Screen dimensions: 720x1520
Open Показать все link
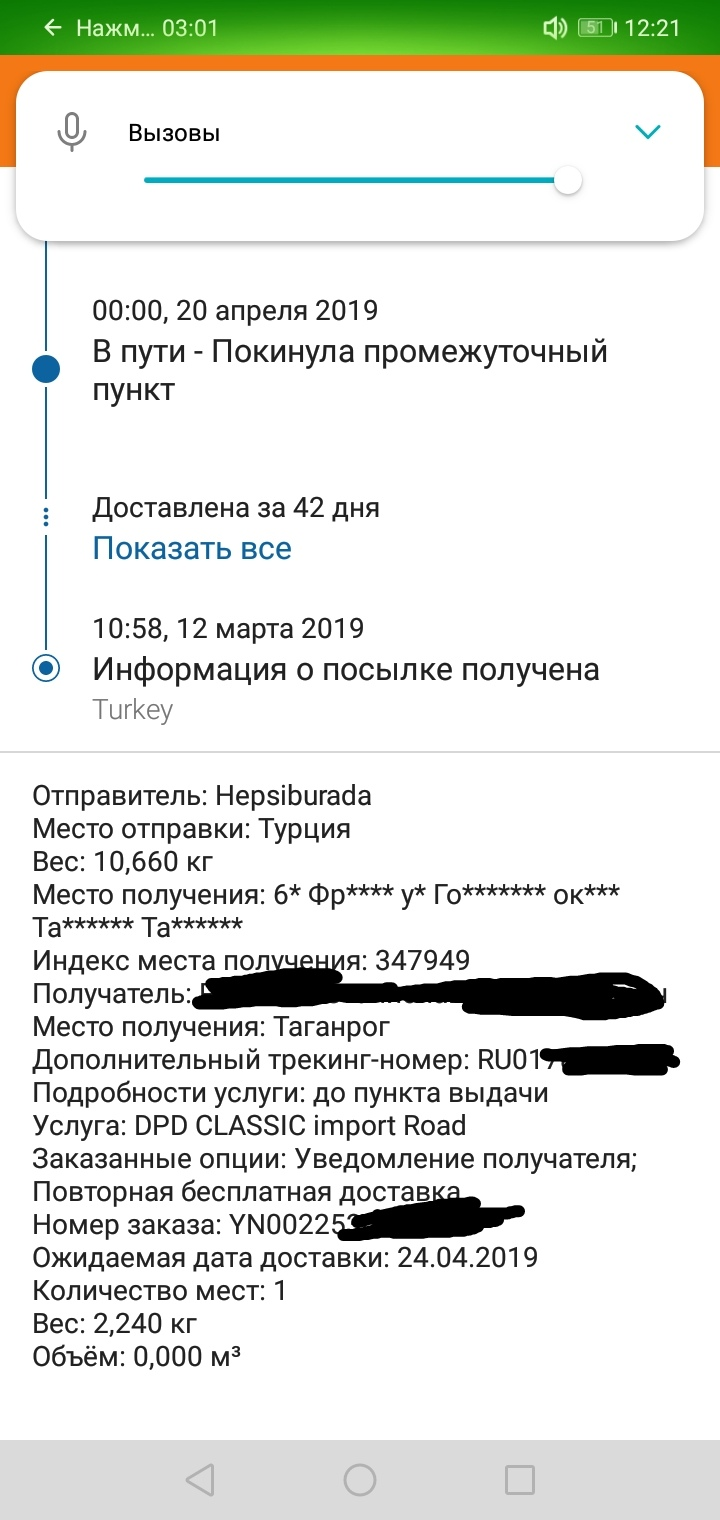192,548
